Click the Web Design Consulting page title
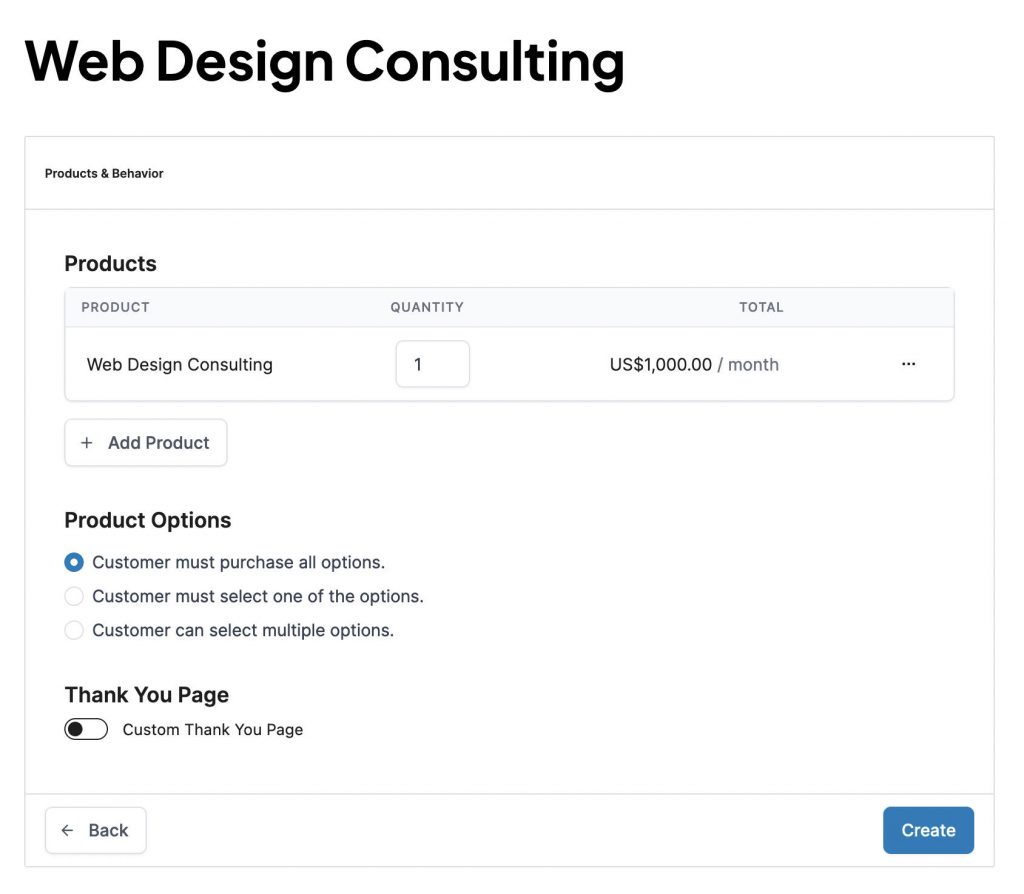1024x894 pixels. tap(324, 62)
